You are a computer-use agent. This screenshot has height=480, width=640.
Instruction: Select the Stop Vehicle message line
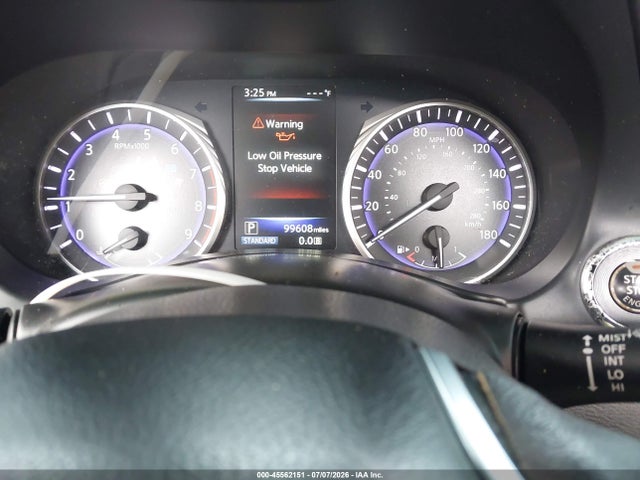tap(284, 168)
